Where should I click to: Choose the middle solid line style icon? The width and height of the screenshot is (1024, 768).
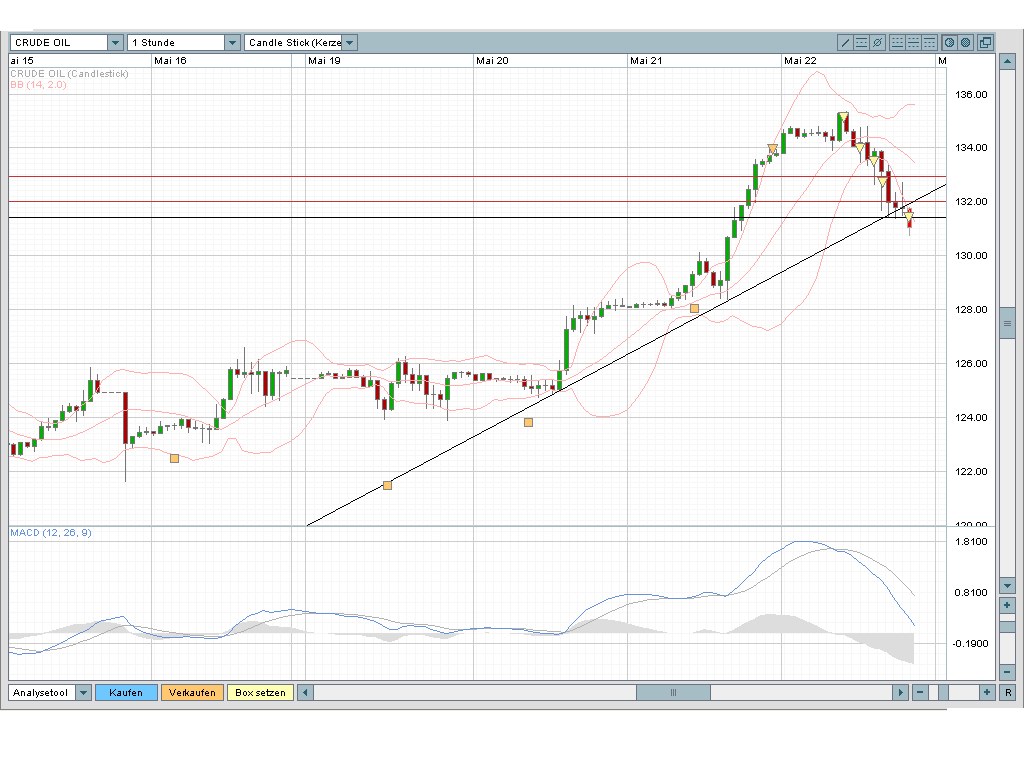click(x=913, y=43)
